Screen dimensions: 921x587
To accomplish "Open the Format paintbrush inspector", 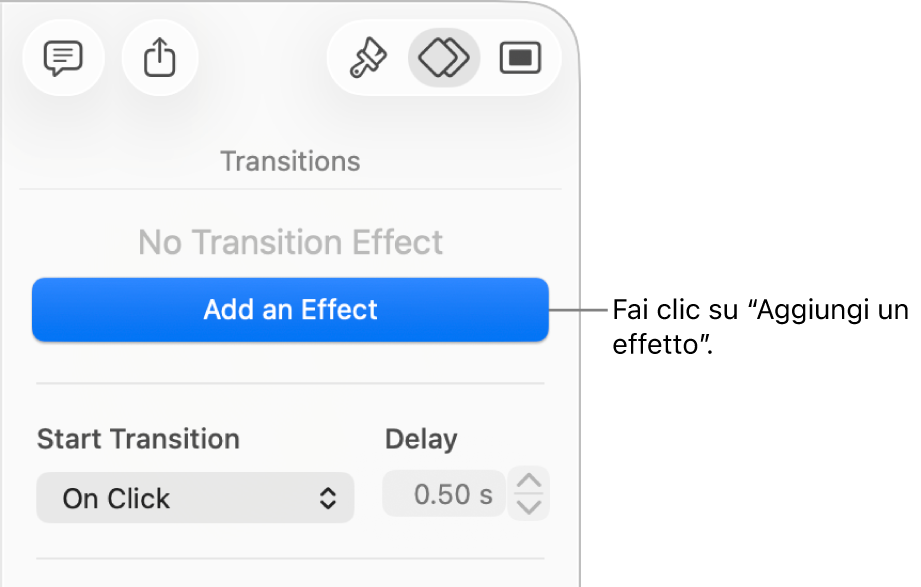I will [367, 59].
